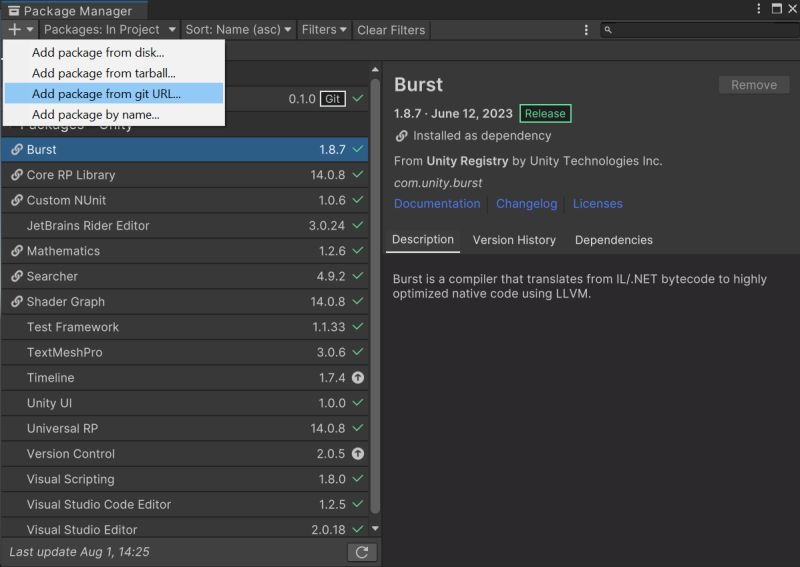Click the package list scroll-up arrow
800x567 pixels.
point(376,69)
